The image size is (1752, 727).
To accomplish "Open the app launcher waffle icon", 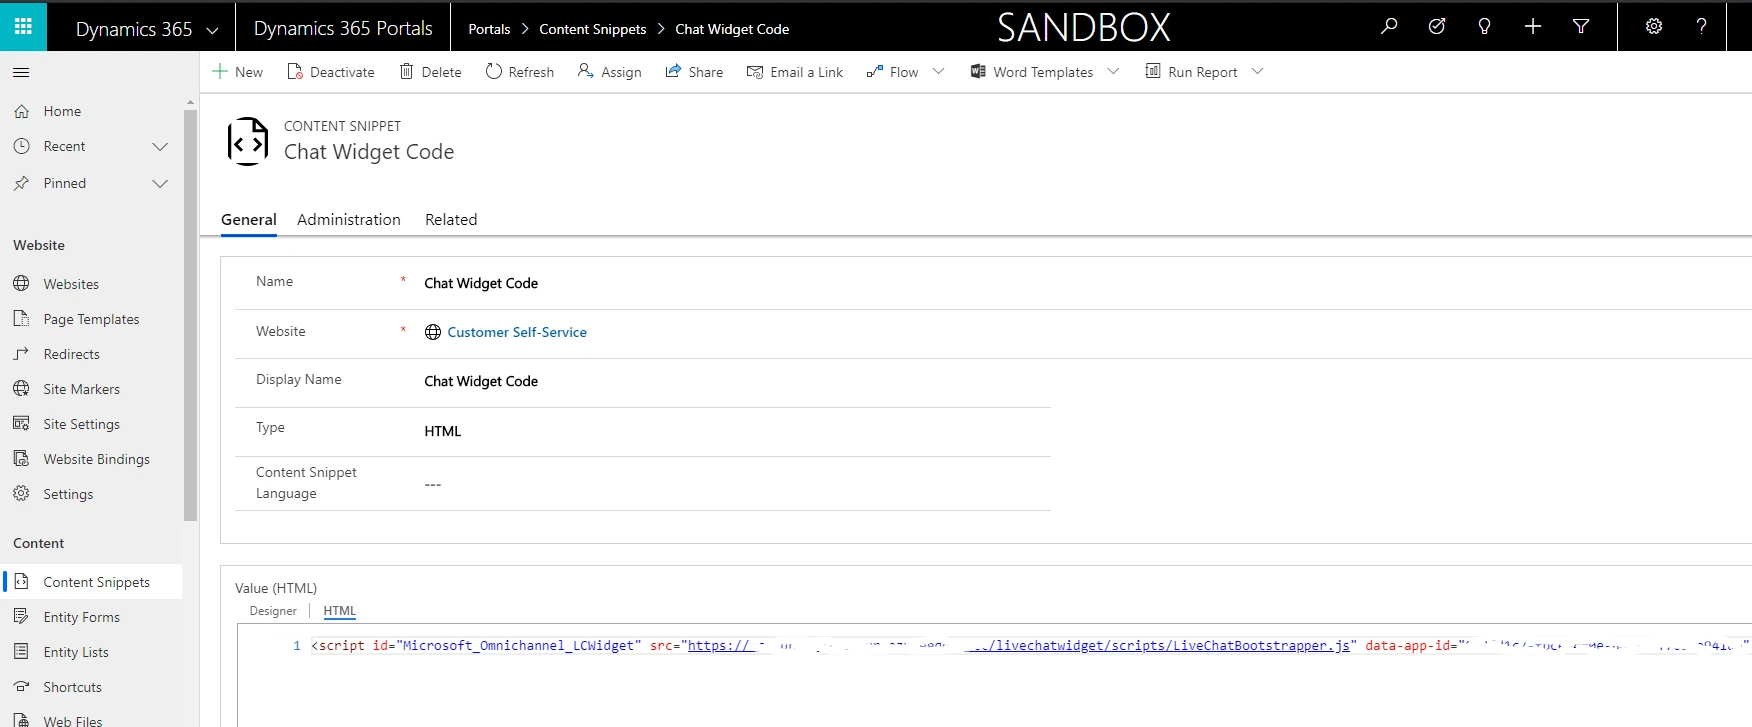I will pos(23,26).
